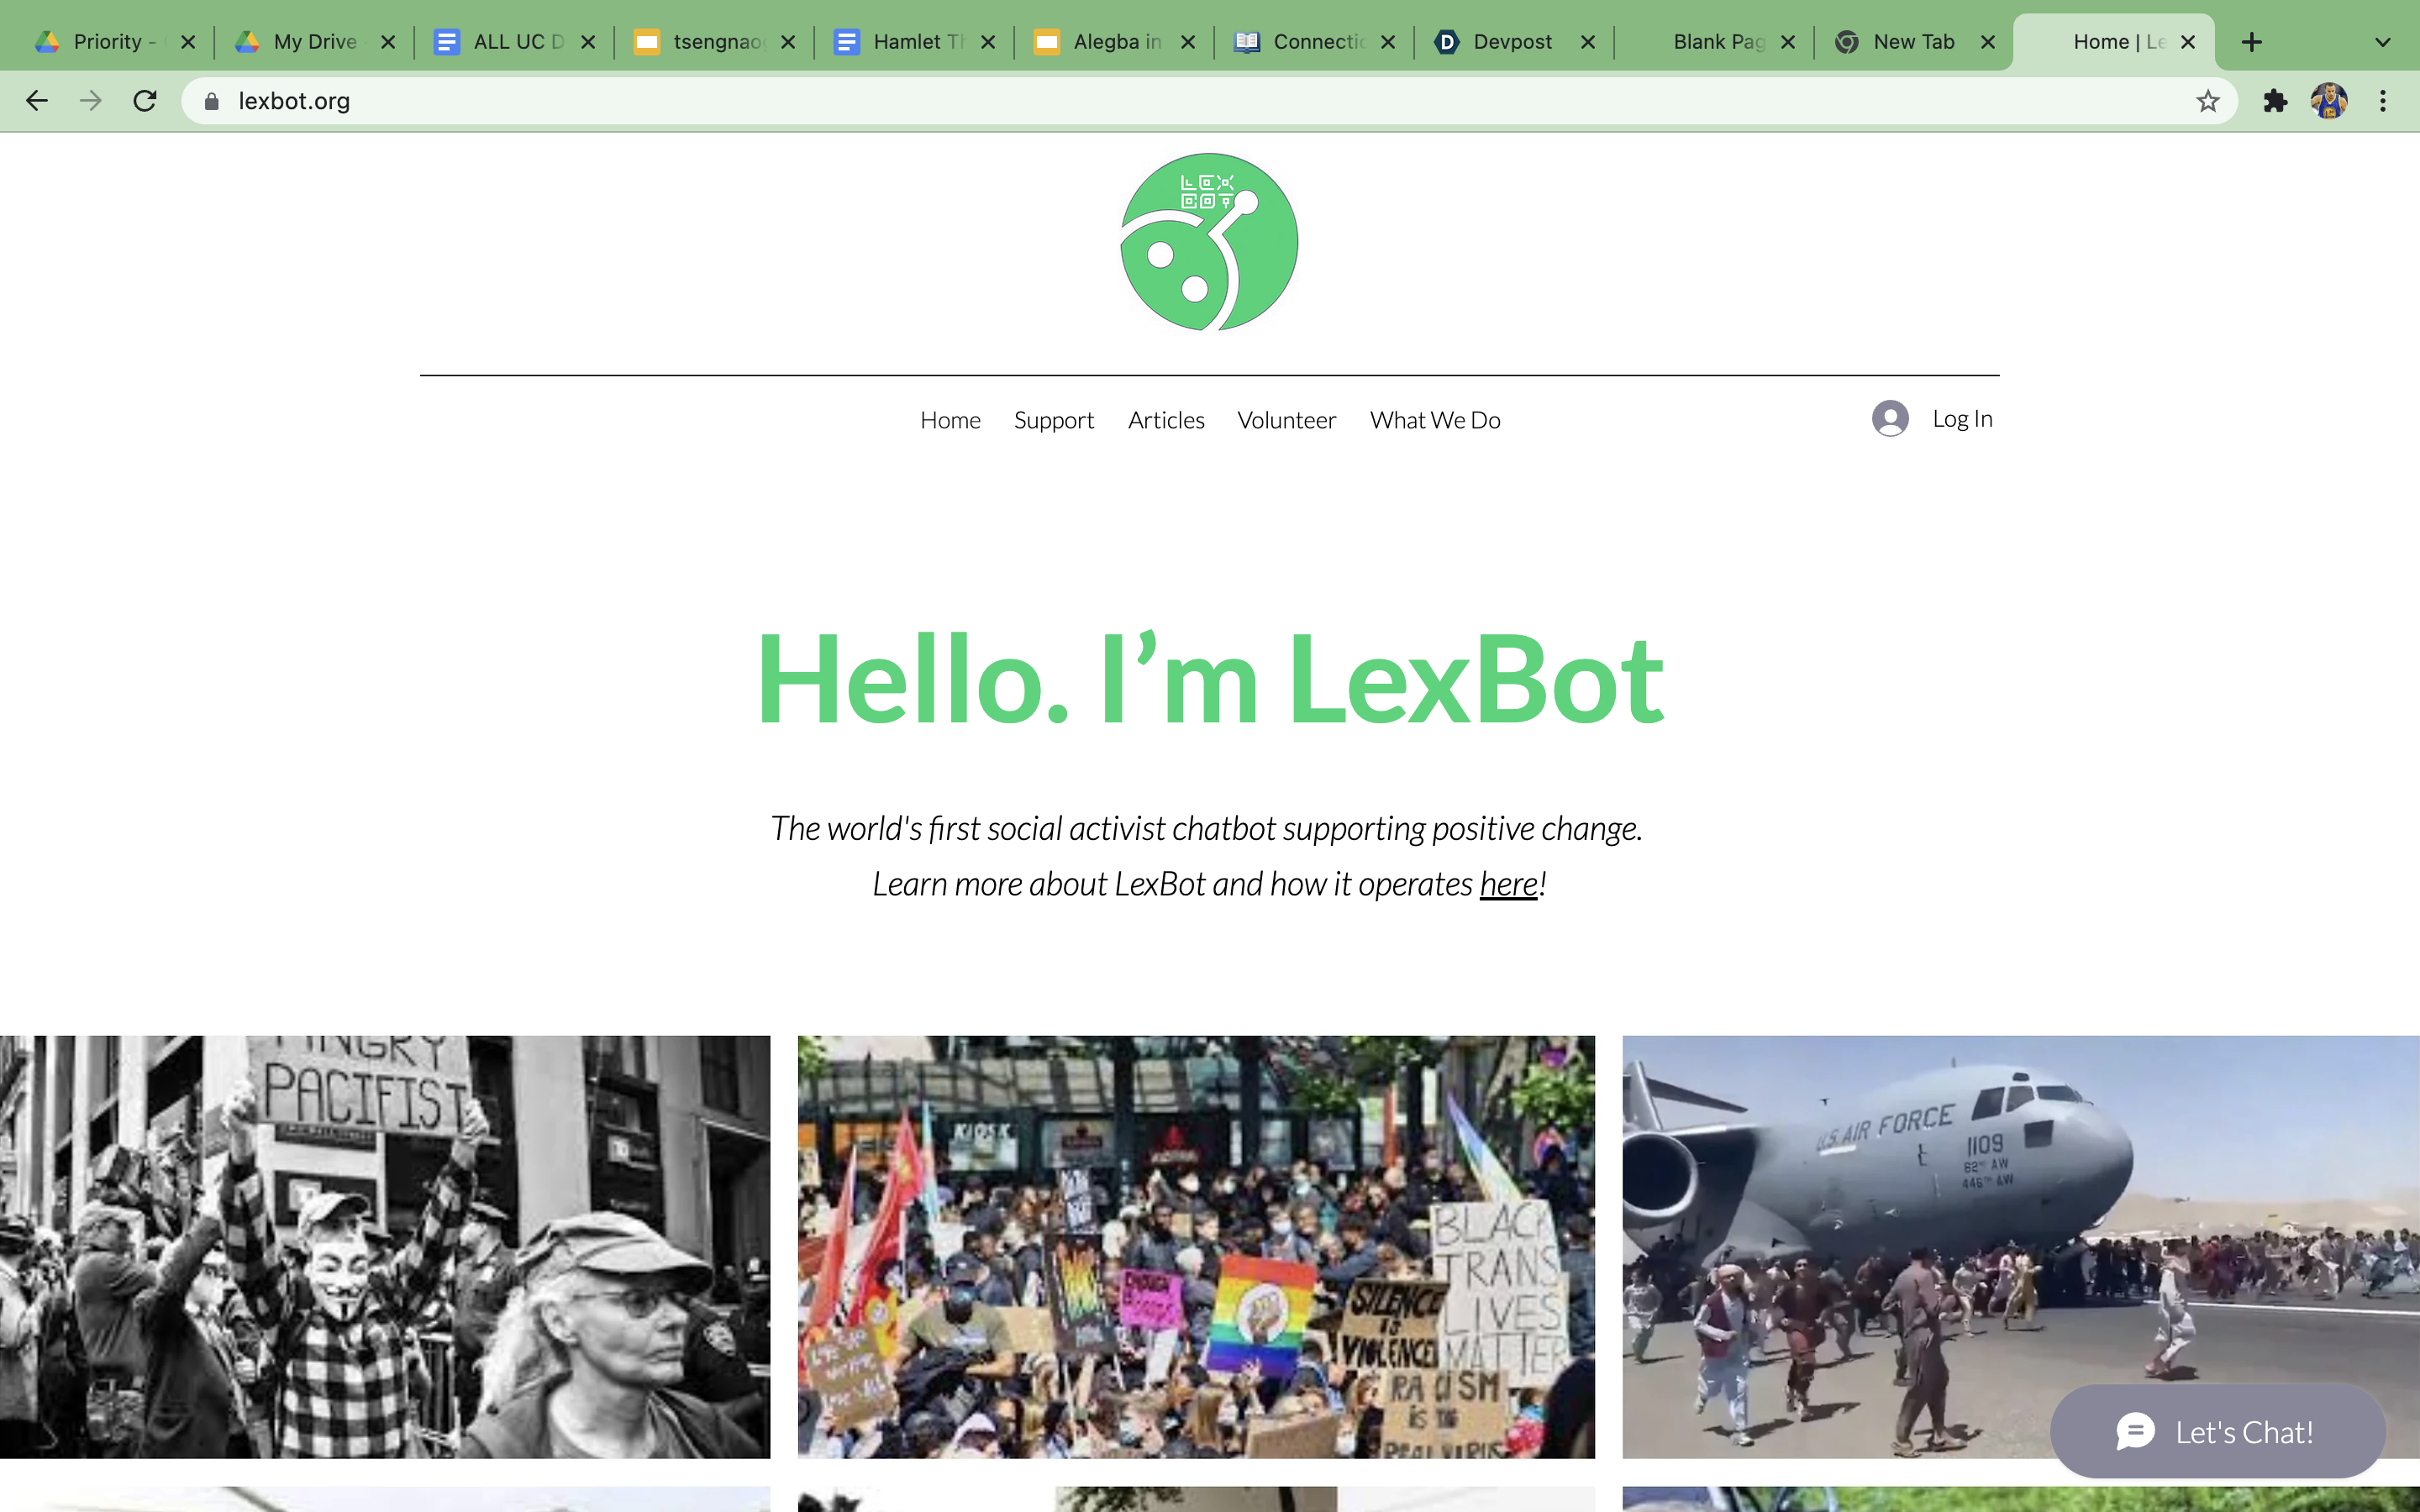2420x1512 pixels.
Task: Go to the Volunteer page
Action: [x=1286, y=420]
